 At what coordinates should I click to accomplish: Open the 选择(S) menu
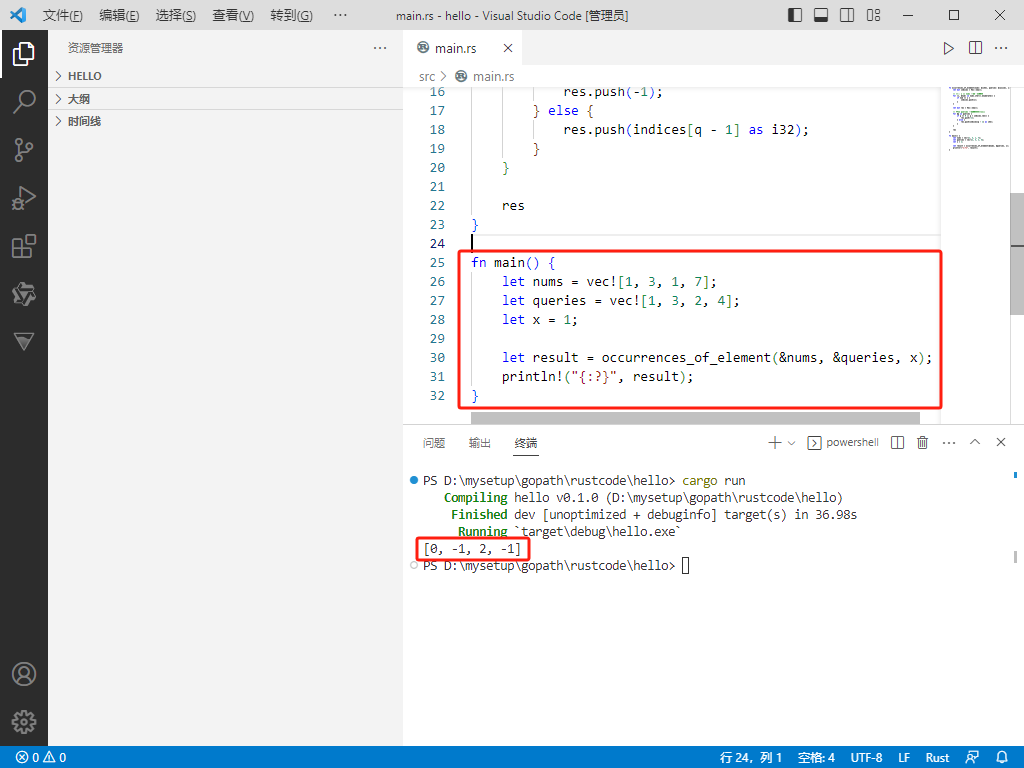(176, 15)
